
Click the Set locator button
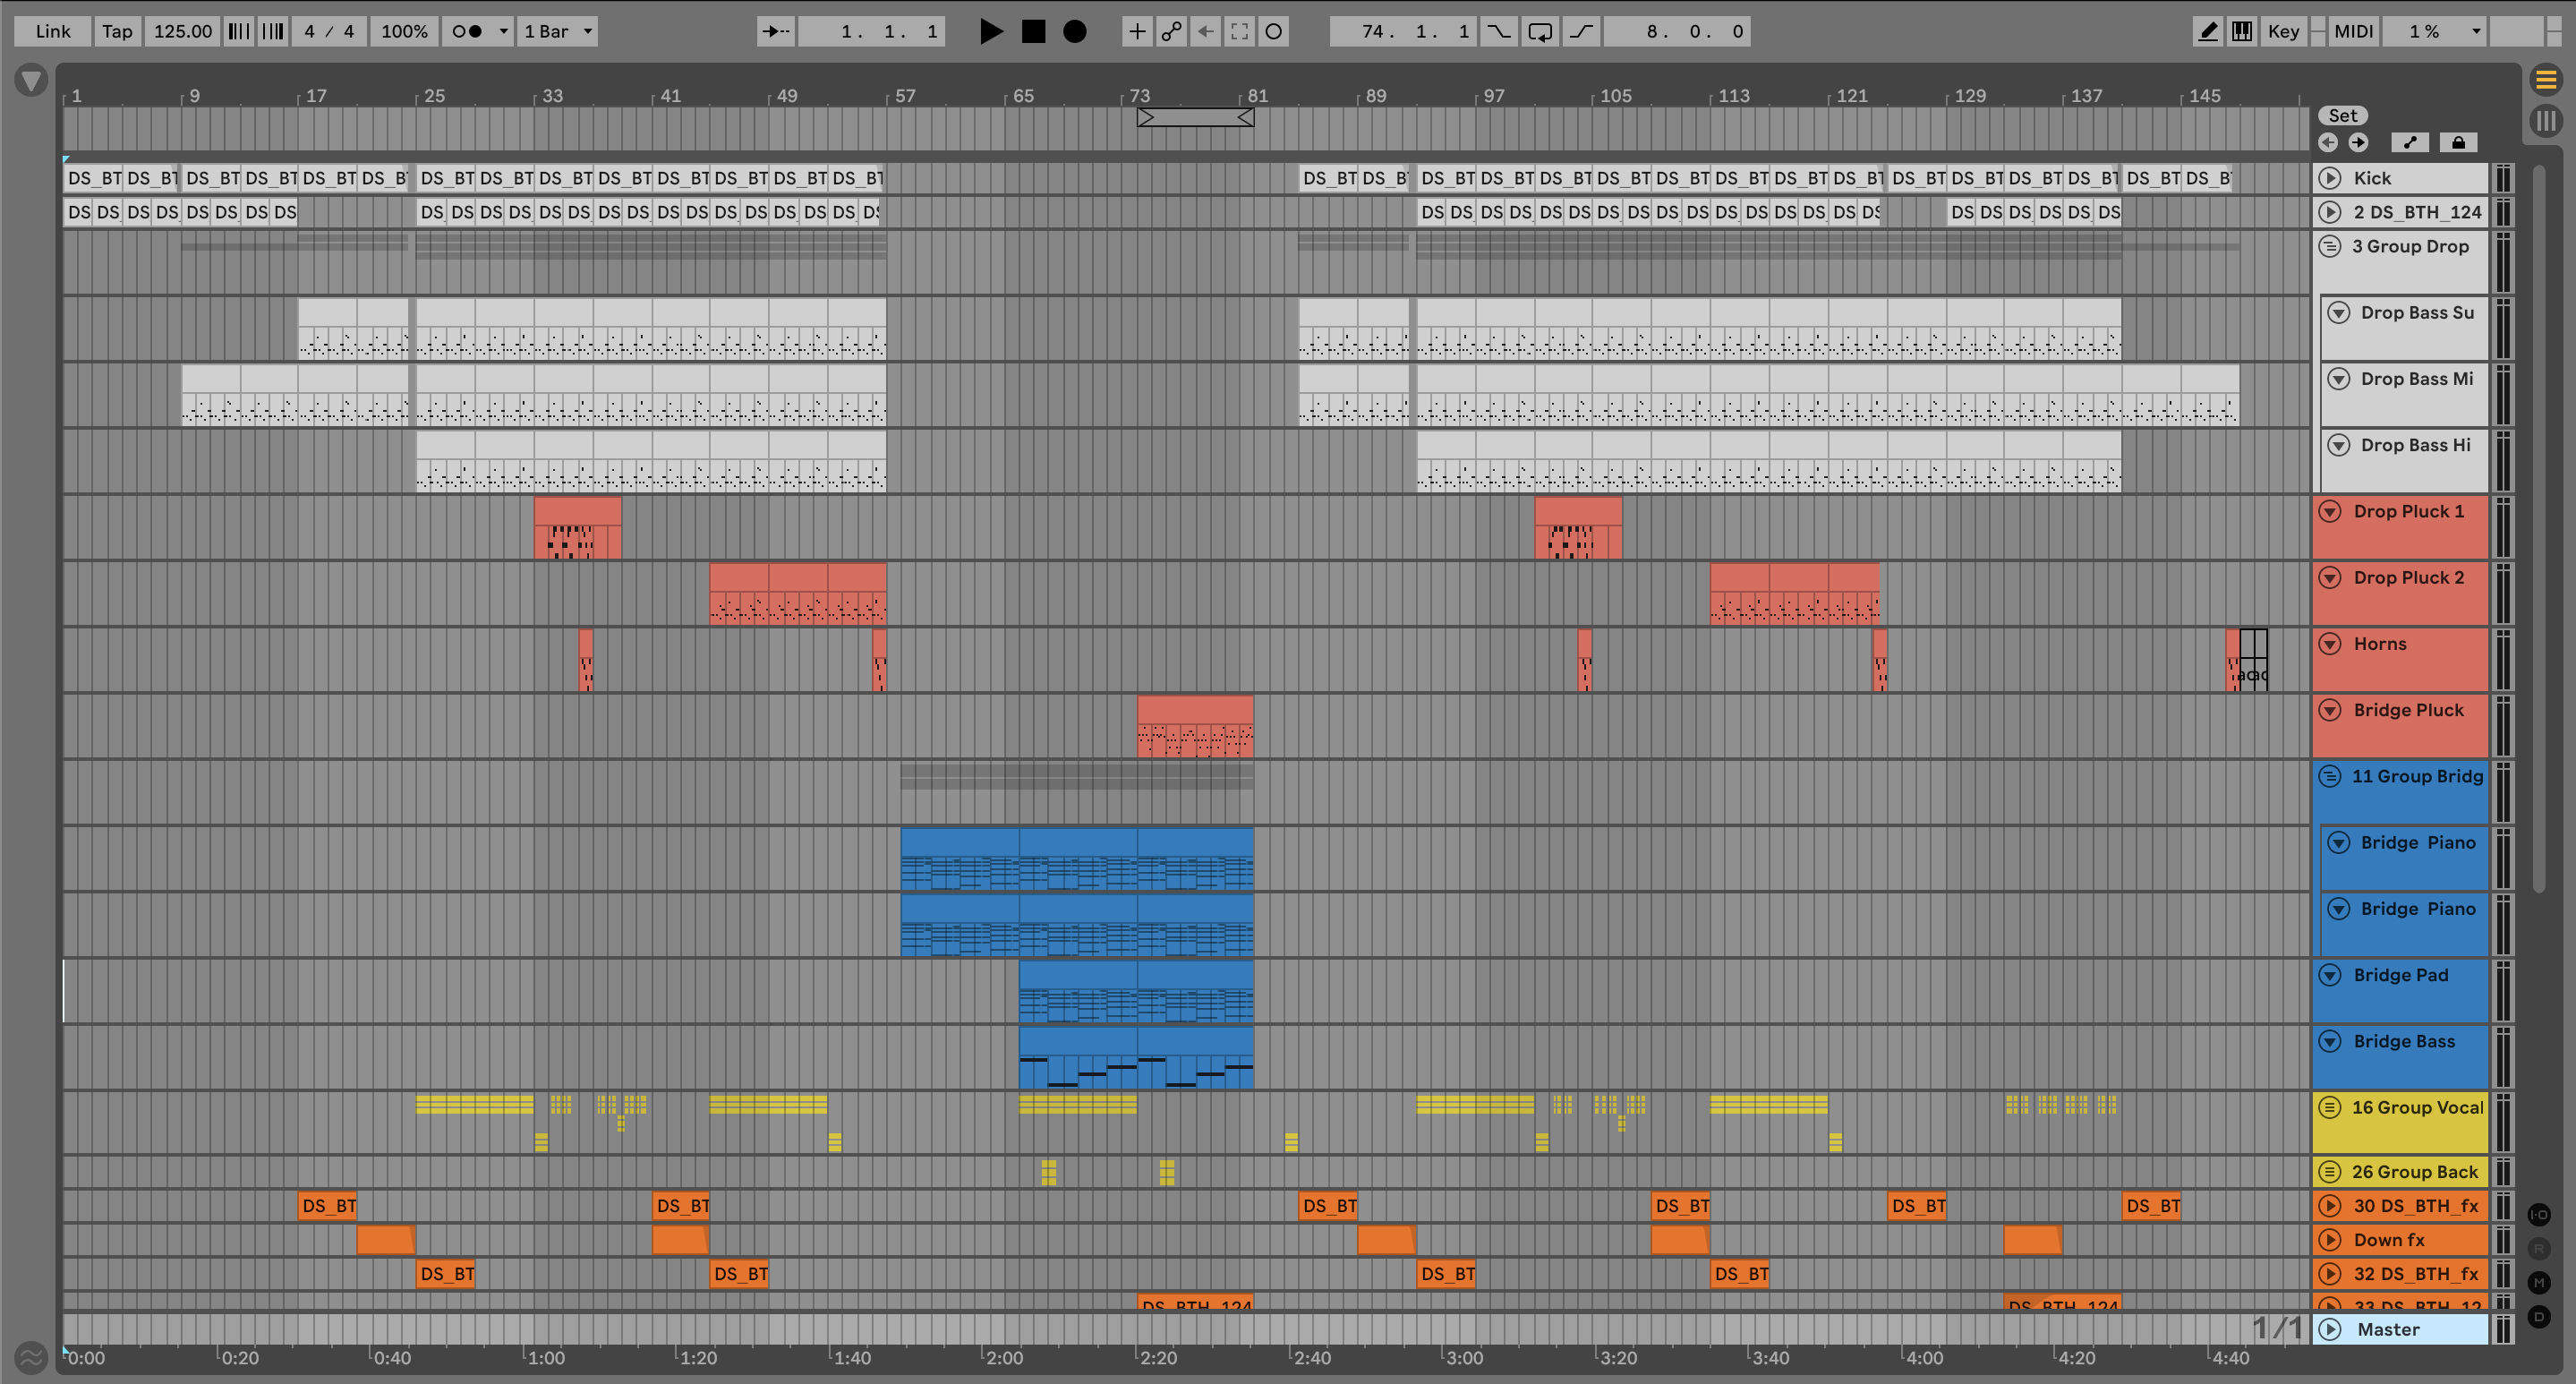click(x=2342, y=115)
